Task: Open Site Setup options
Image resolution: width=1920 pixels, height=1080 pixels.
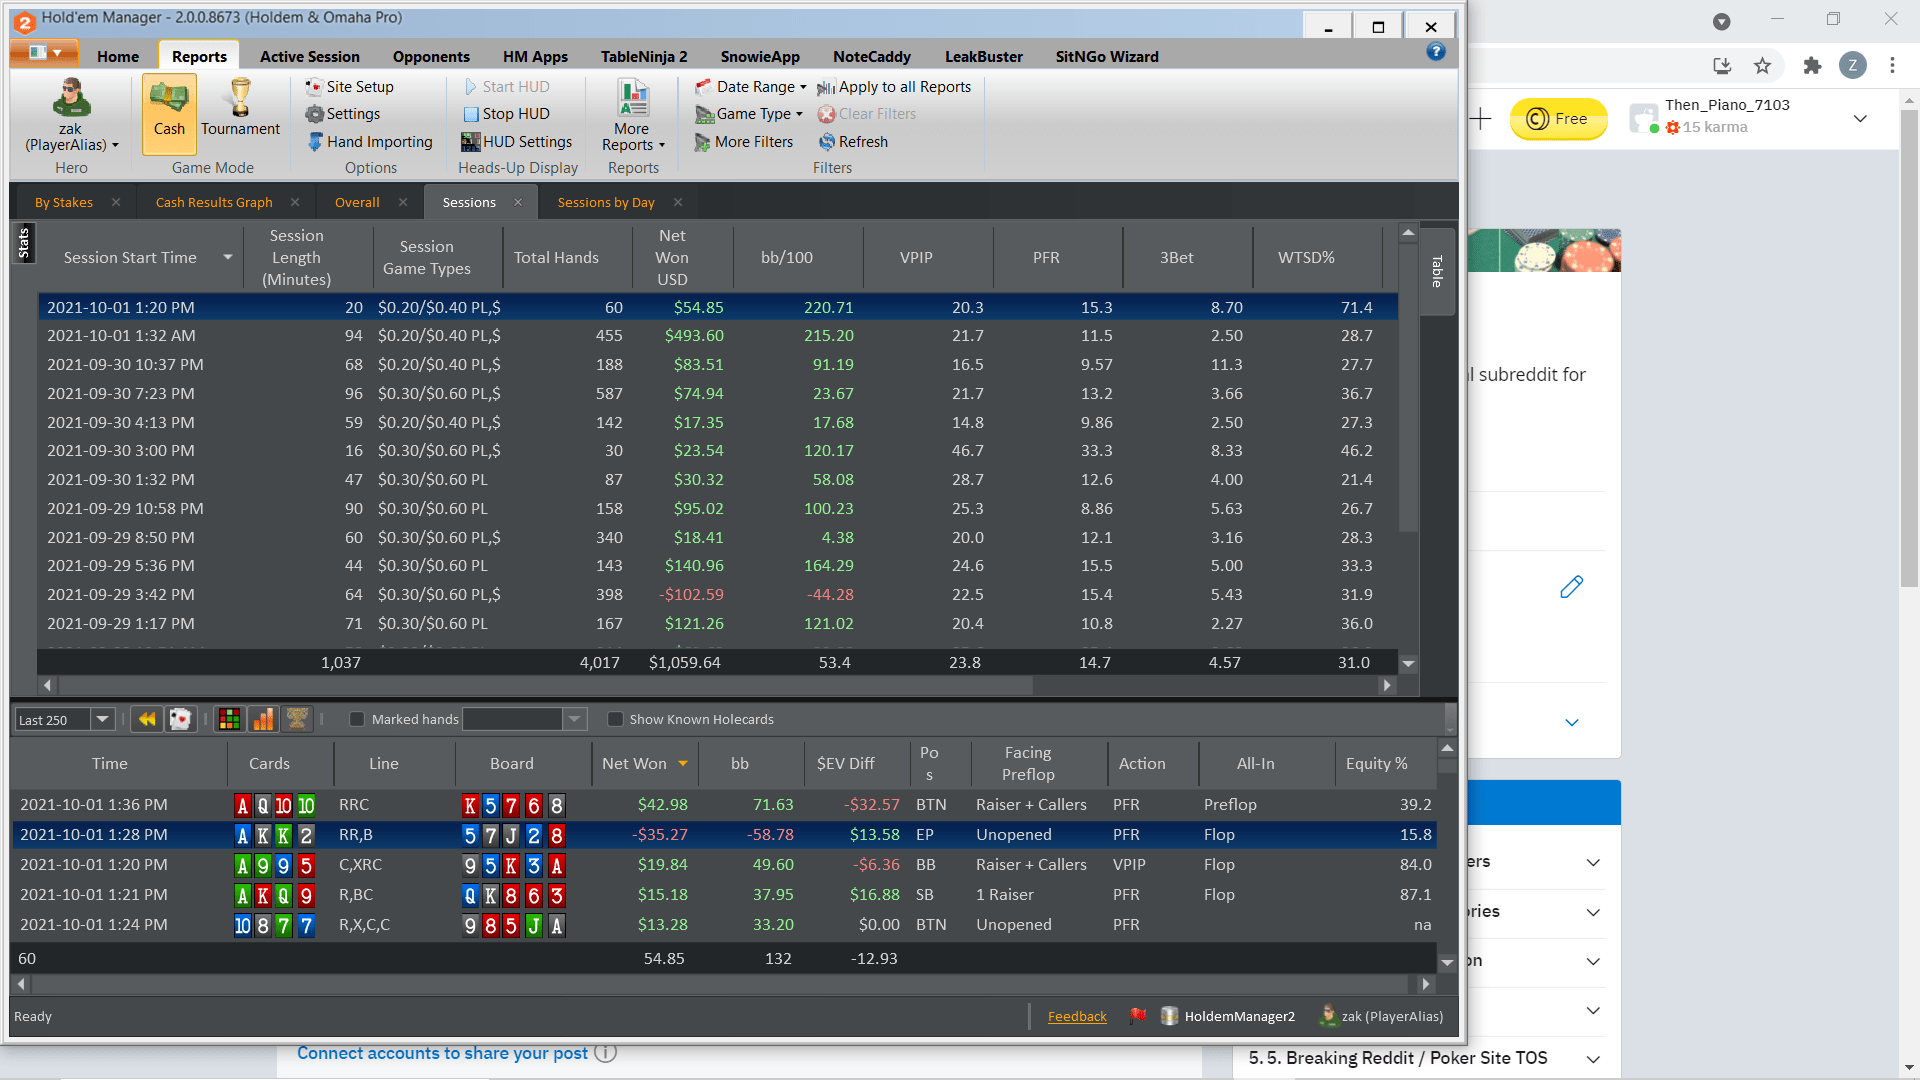Action: point(350,87)
